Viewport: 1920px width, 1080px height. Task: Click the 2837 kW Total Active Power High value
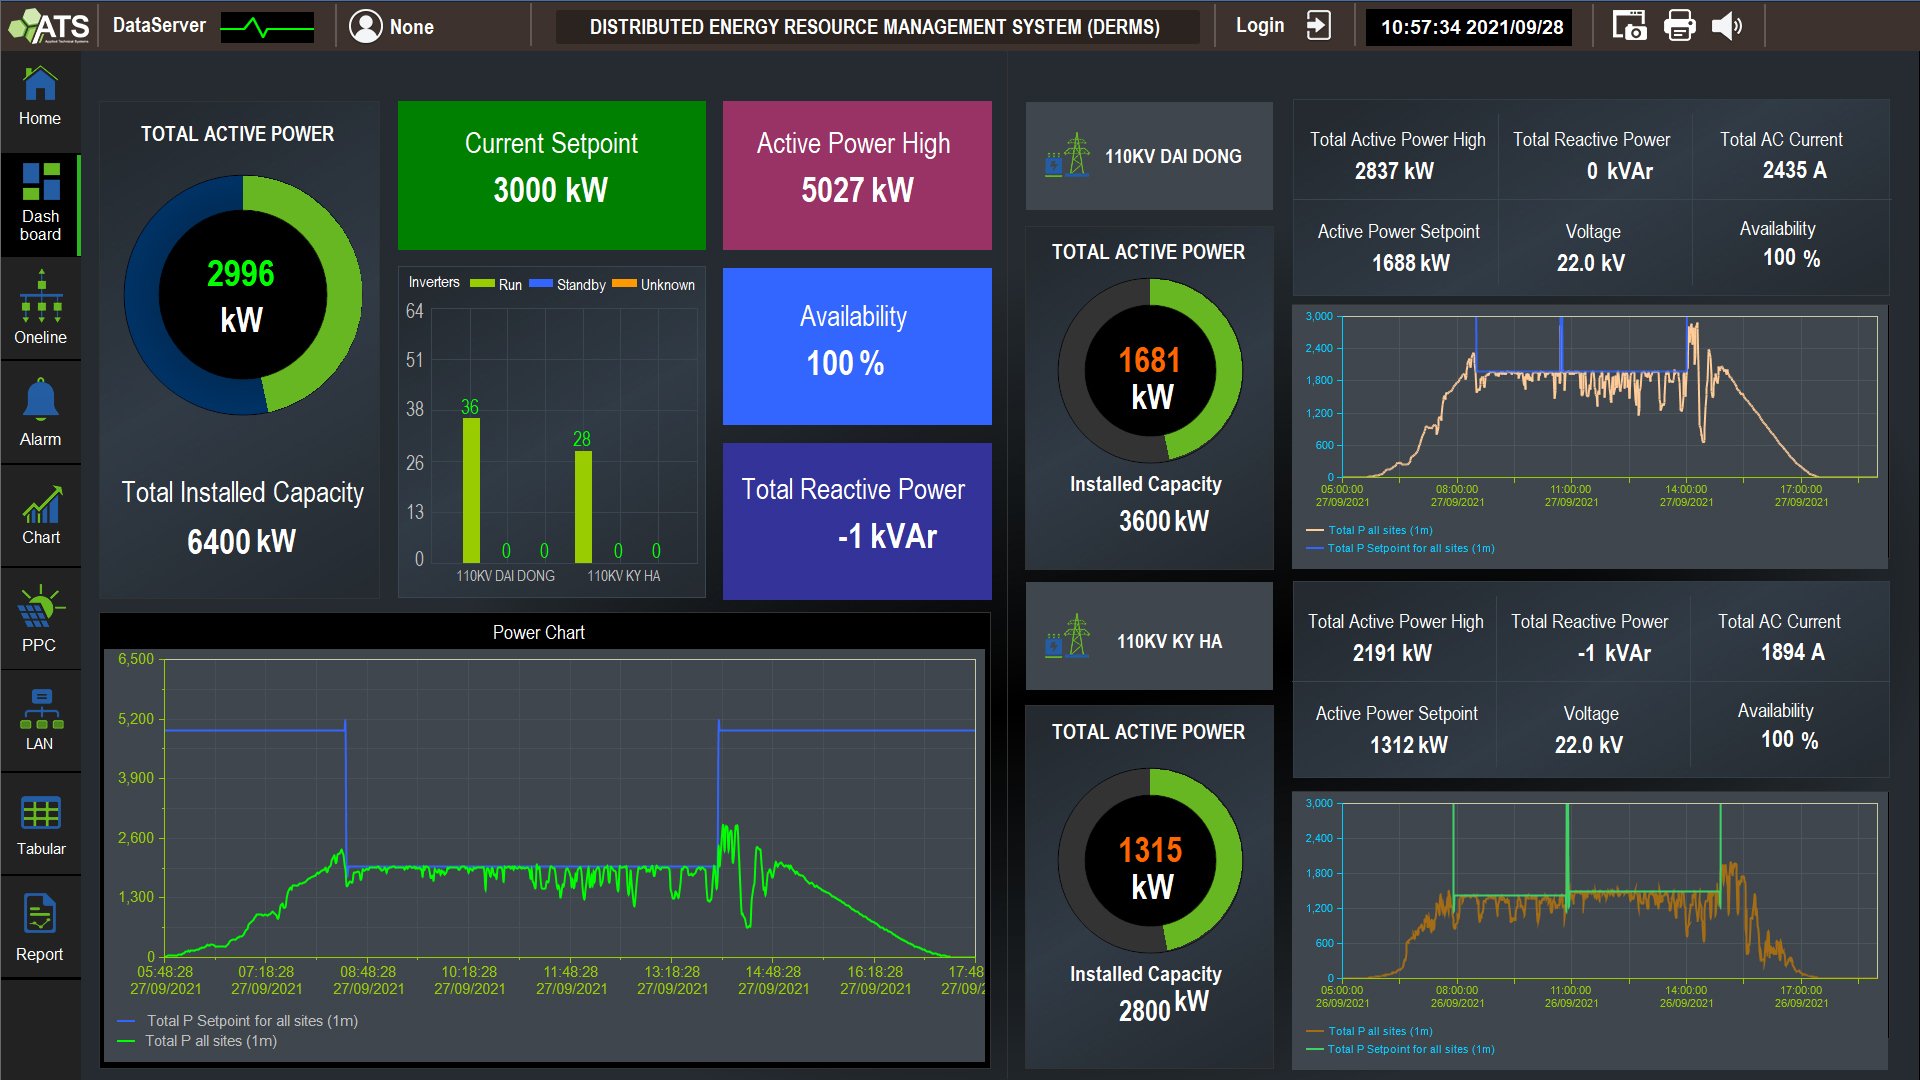pyautogui.click(x=1394, y=171)
